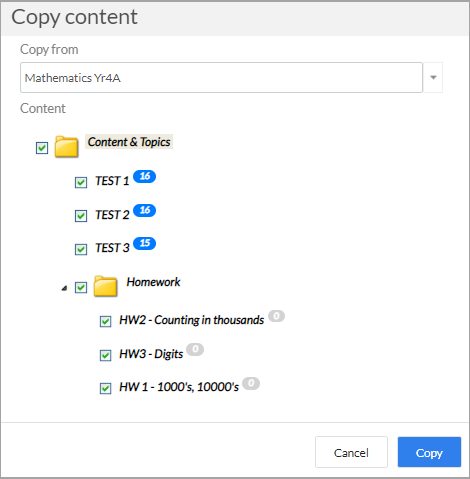Deselect the HW3 - Digits checkbox
The height and width of the screenshot is (479, 470).
click(106, 355)
